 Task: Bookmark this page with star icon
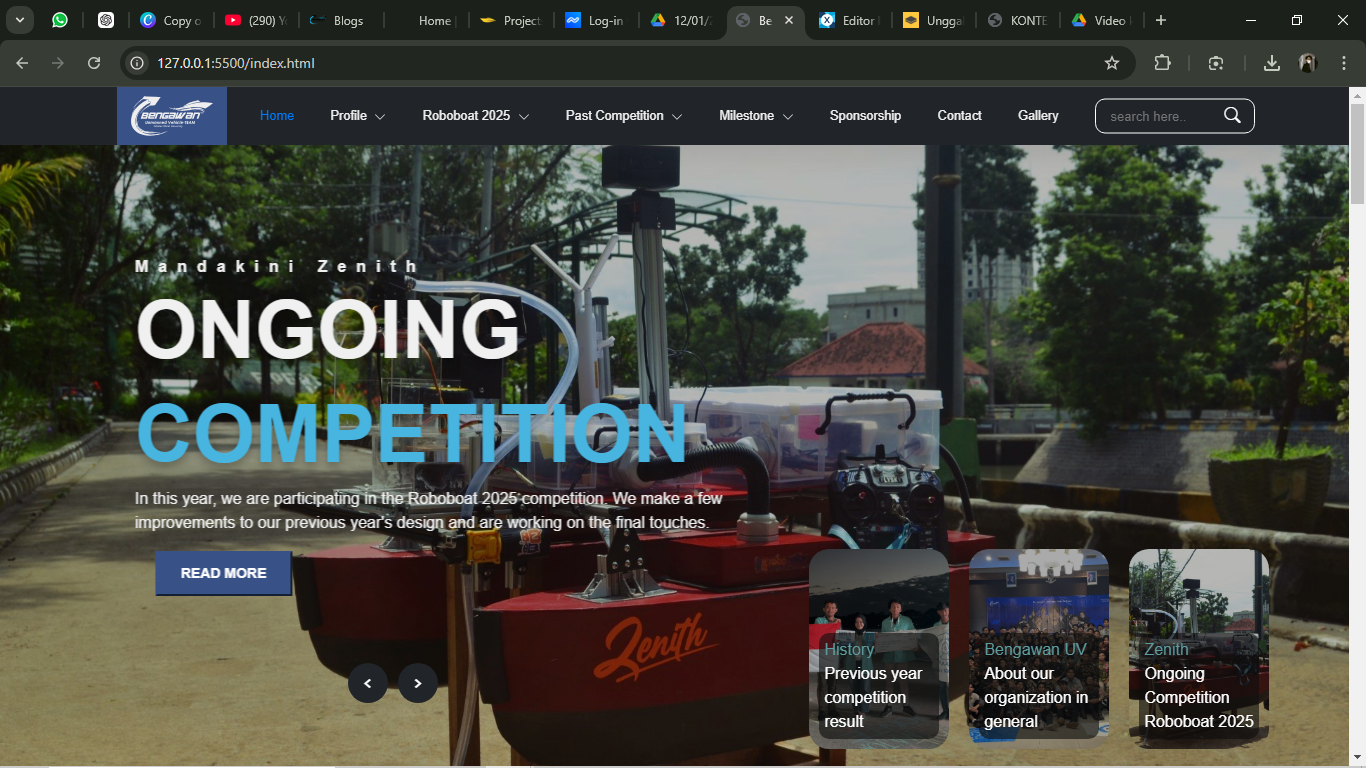point(1111,63)
